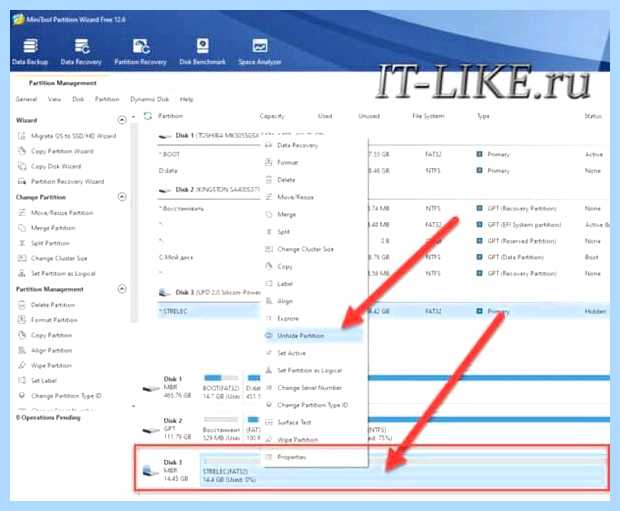Collapse the Wizard section
This screenshot has height=511, width=620.
tap(122, 120)
